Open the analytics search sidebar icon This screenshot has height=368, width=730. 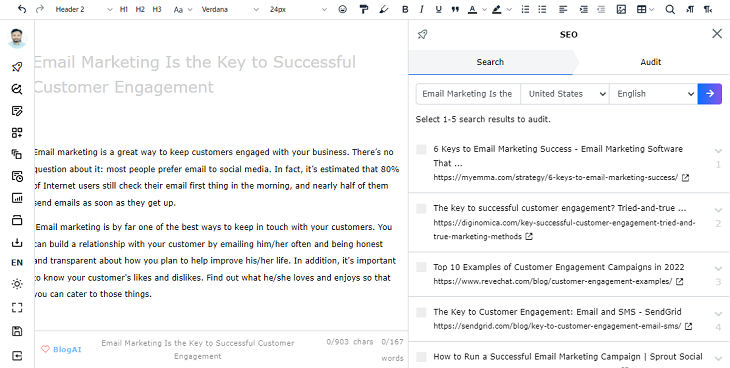17,89
